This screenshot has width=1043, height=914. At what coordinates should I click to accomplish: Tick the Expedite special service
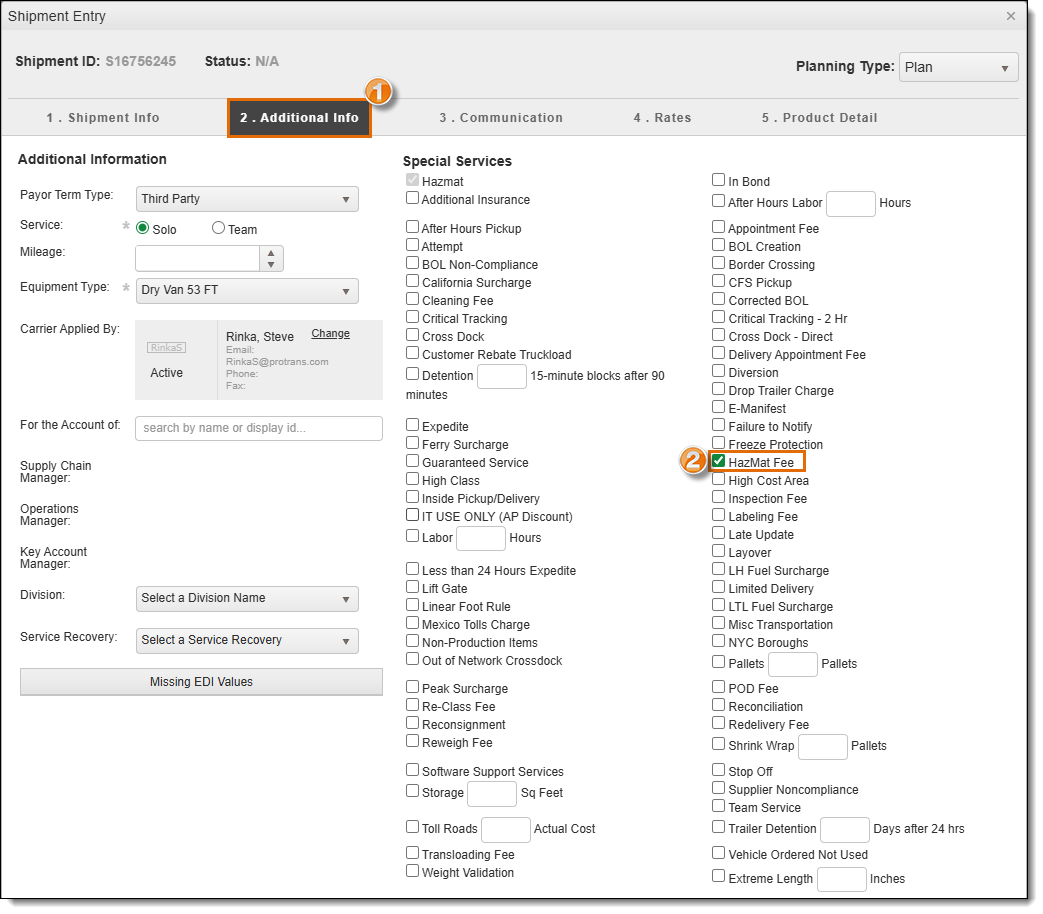click(413, 426)
